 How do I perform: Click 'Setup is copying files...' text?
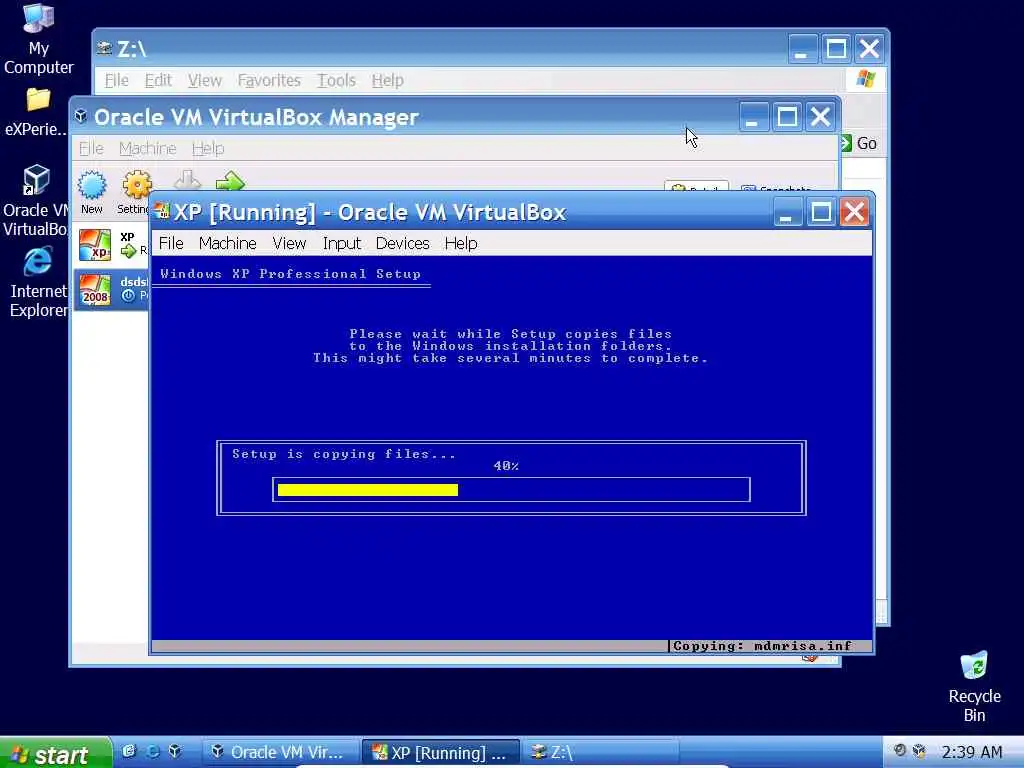[344, 454]
